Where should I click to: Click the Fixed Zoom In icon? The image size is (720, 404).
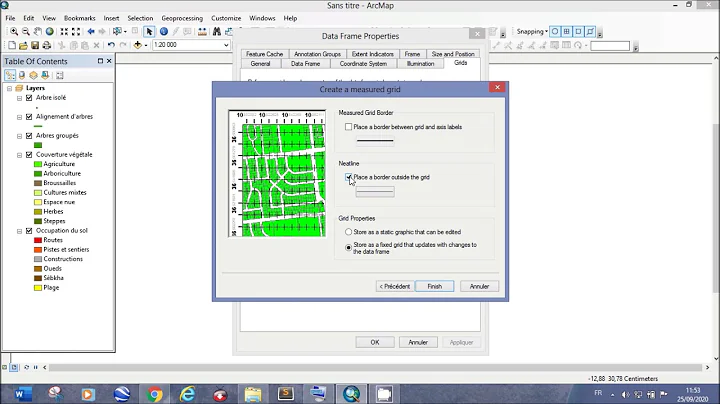64,31
